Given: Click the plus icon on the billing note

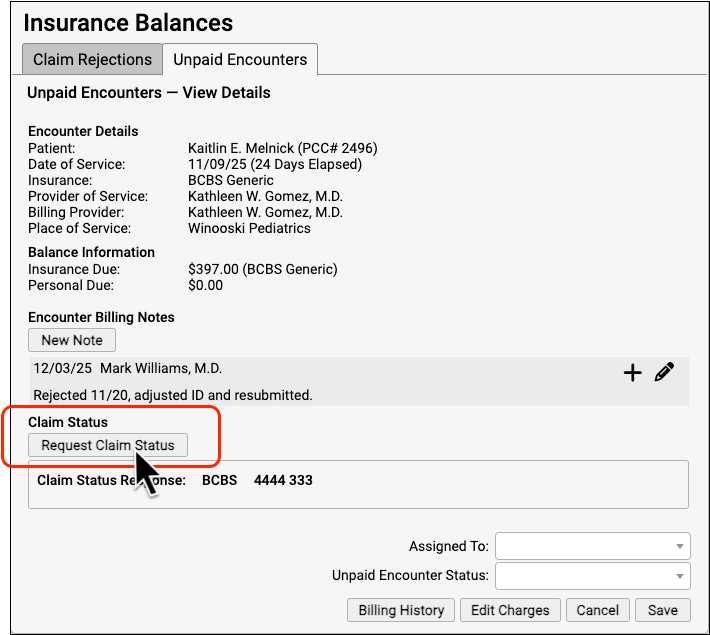Looking at the screenshot, I should click(x=632, y=373).
